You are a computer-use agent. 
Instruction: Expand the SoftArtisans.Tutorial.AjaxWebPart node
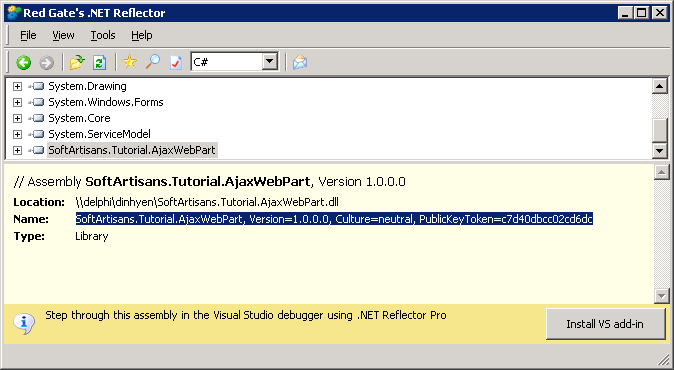(x=17, y=150)
